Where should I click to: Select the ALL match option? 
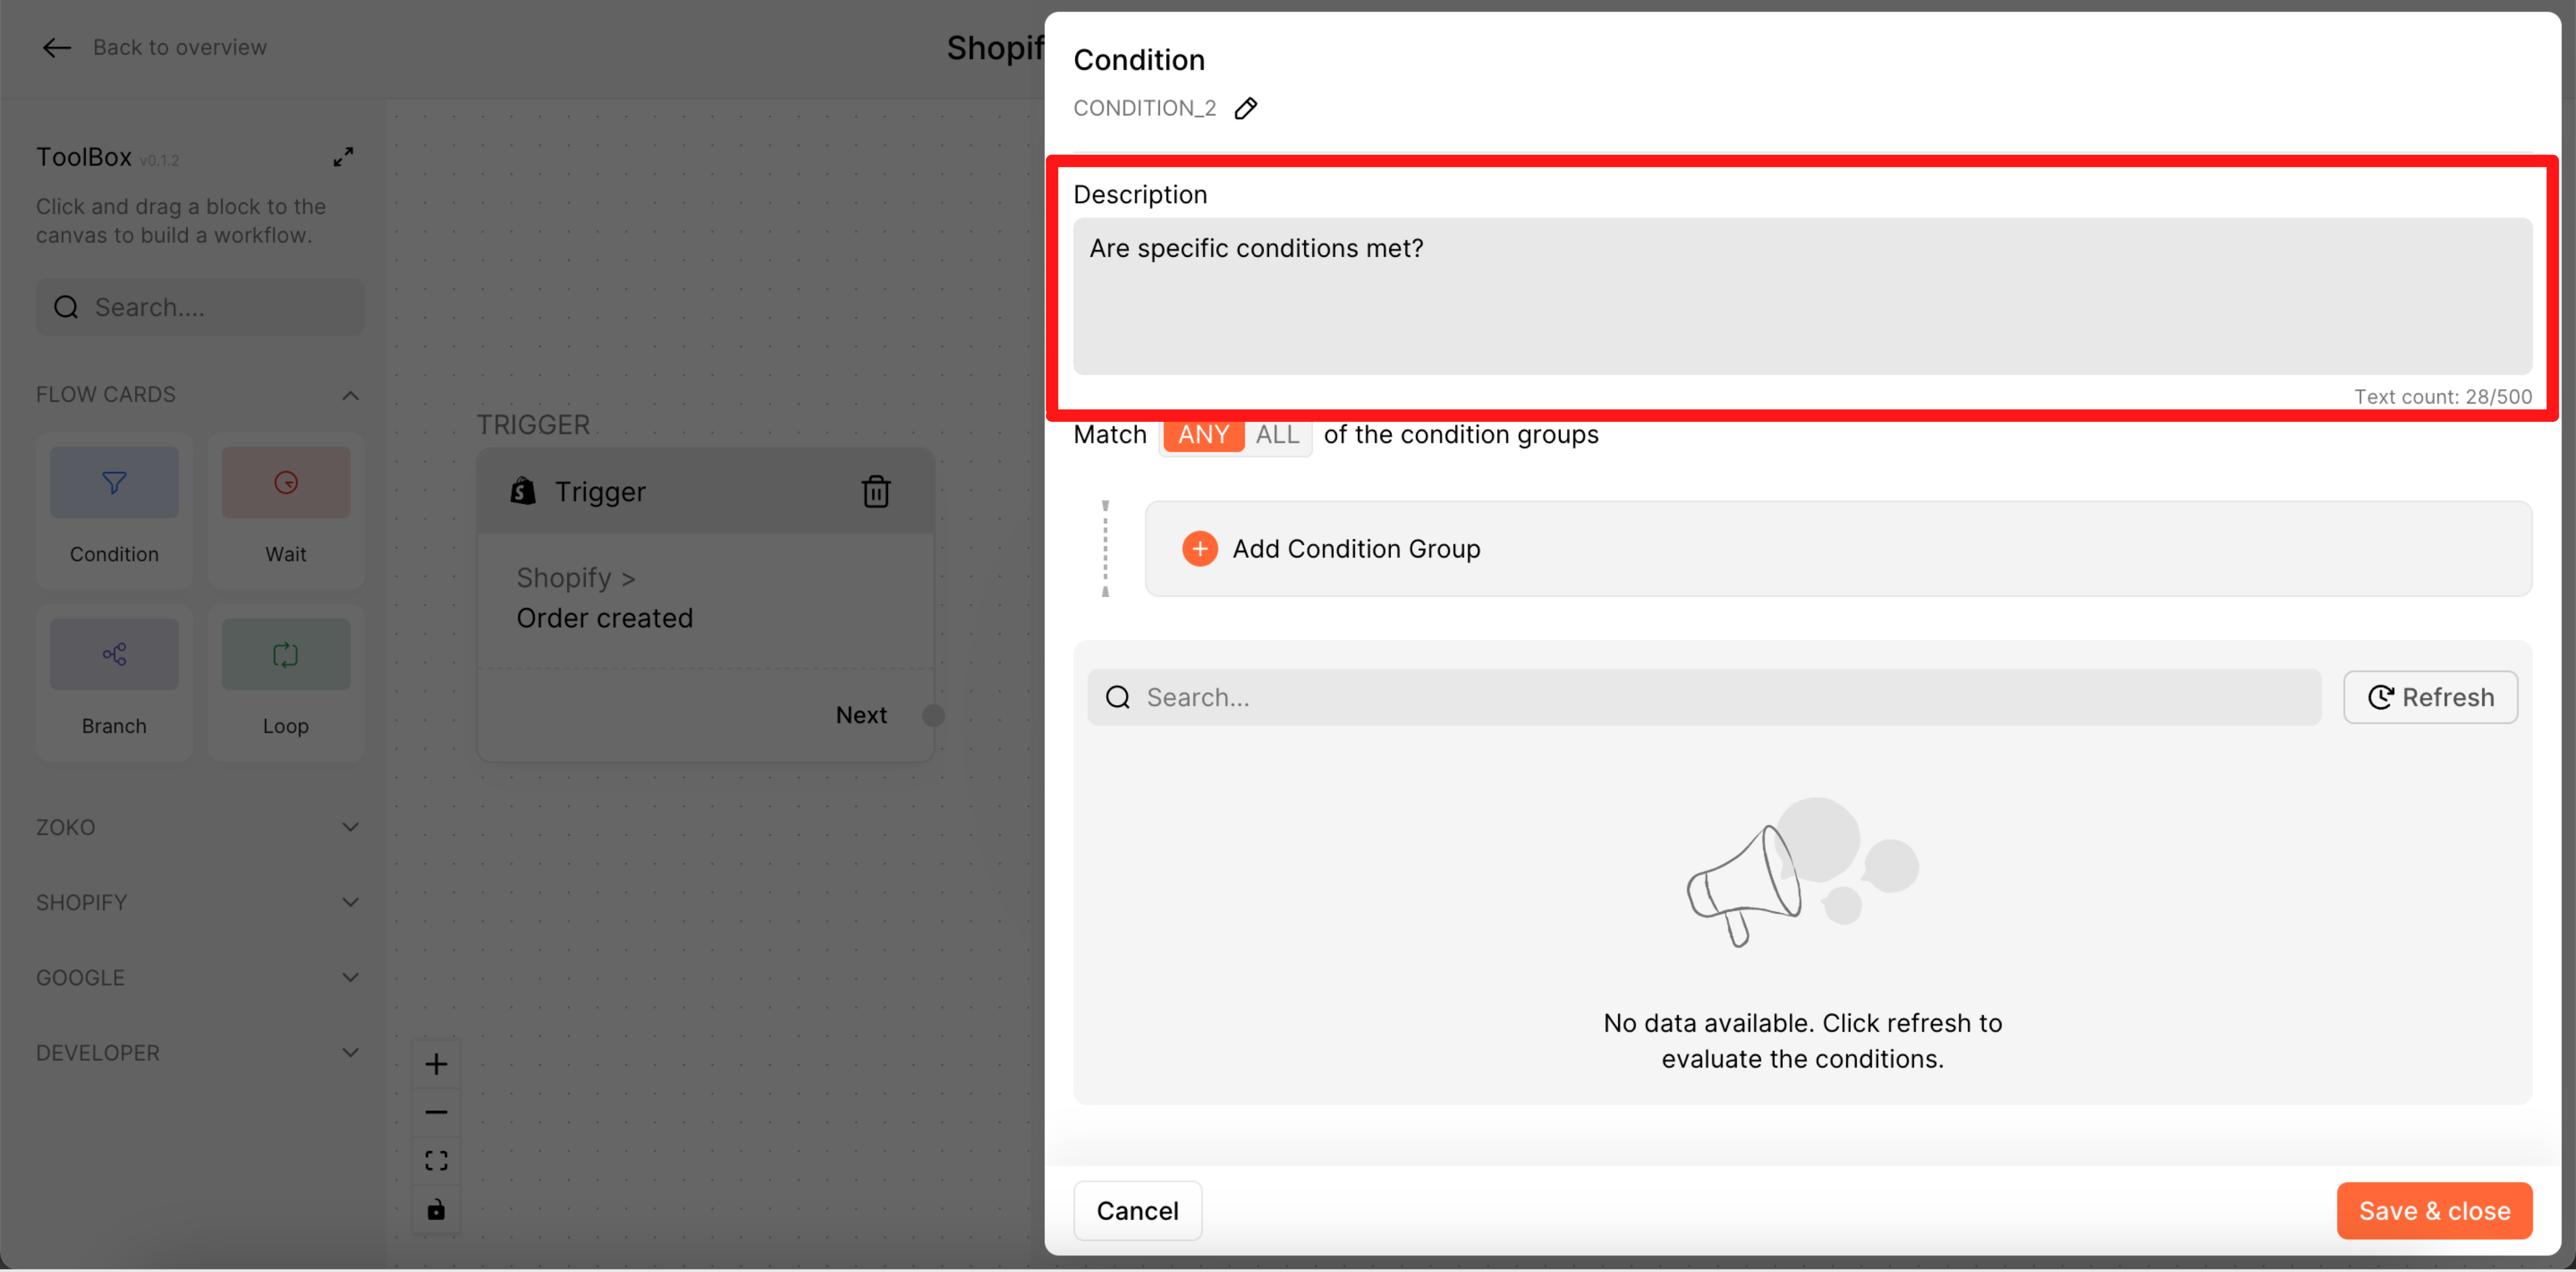pyautogui.click(x=1277, y=435)
